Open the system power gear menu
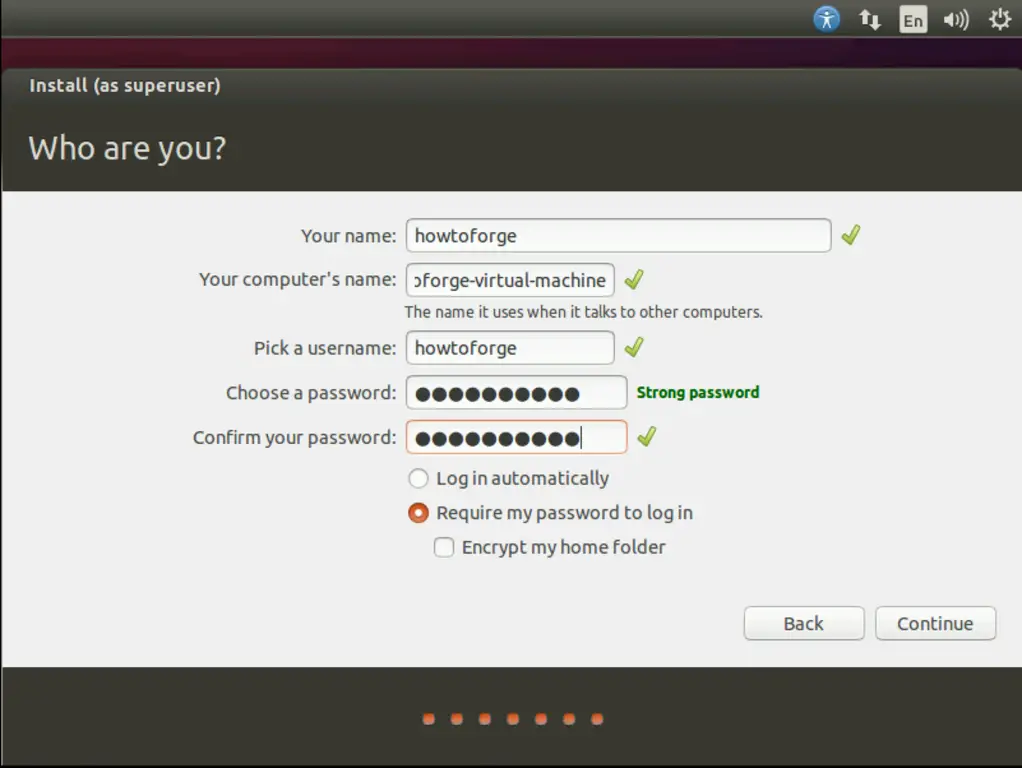This screenshot has height=768, width=1022. tap(1000, 20)
